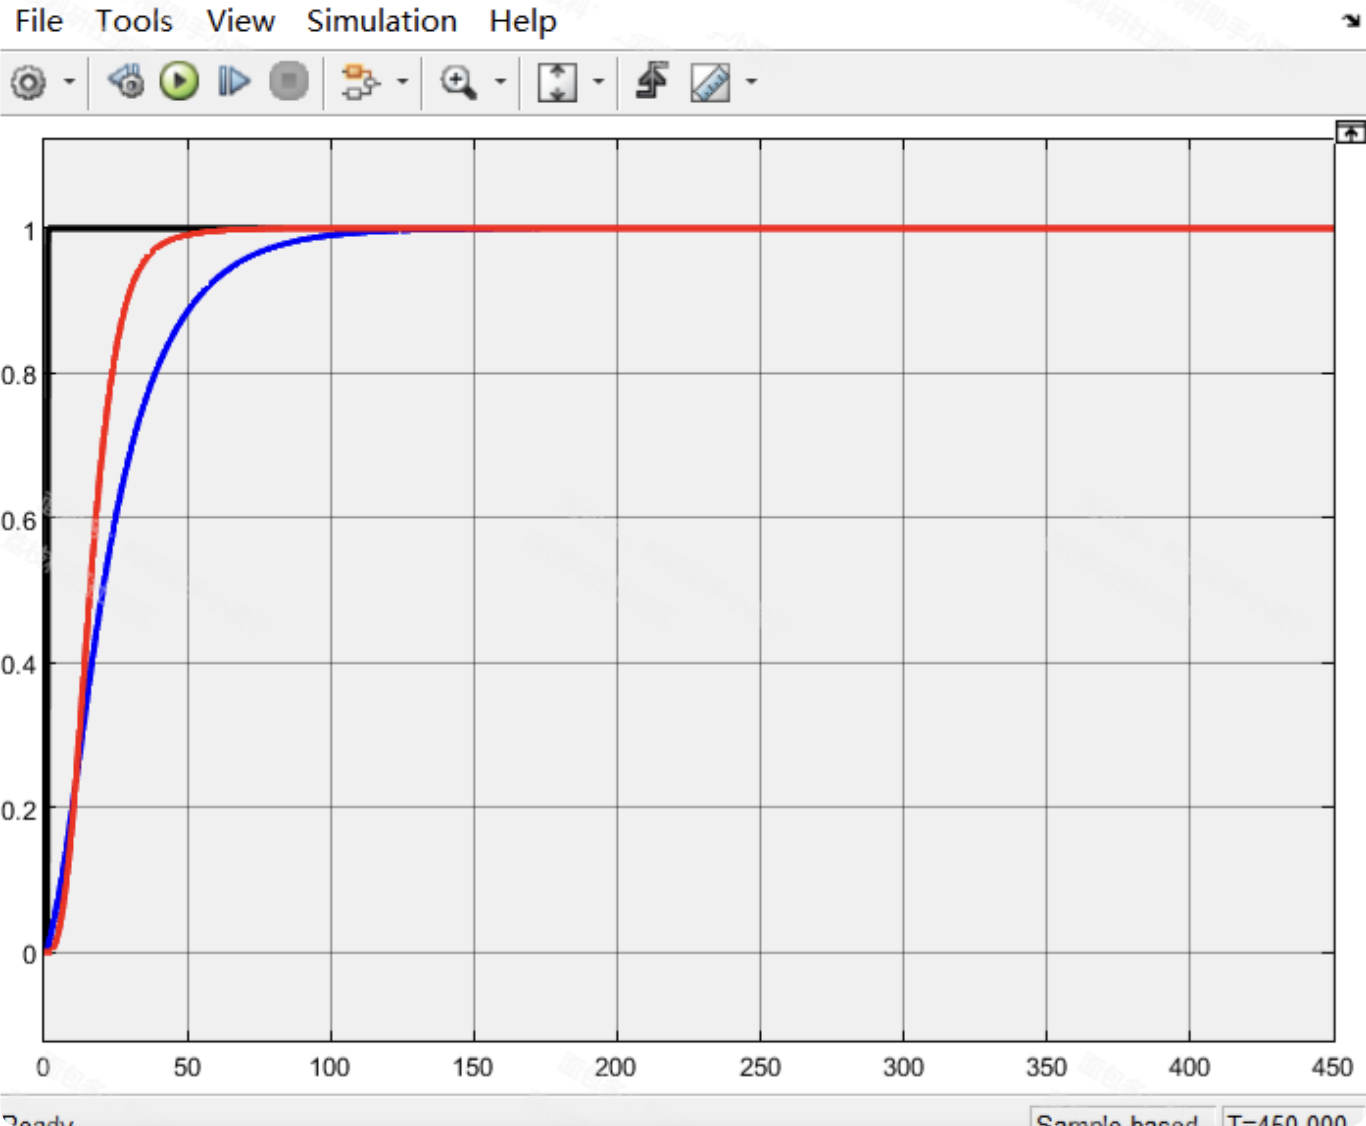1366x1126 pixels.
Task: Click the x-axis label 450
Action: tap(1331, 1068)
